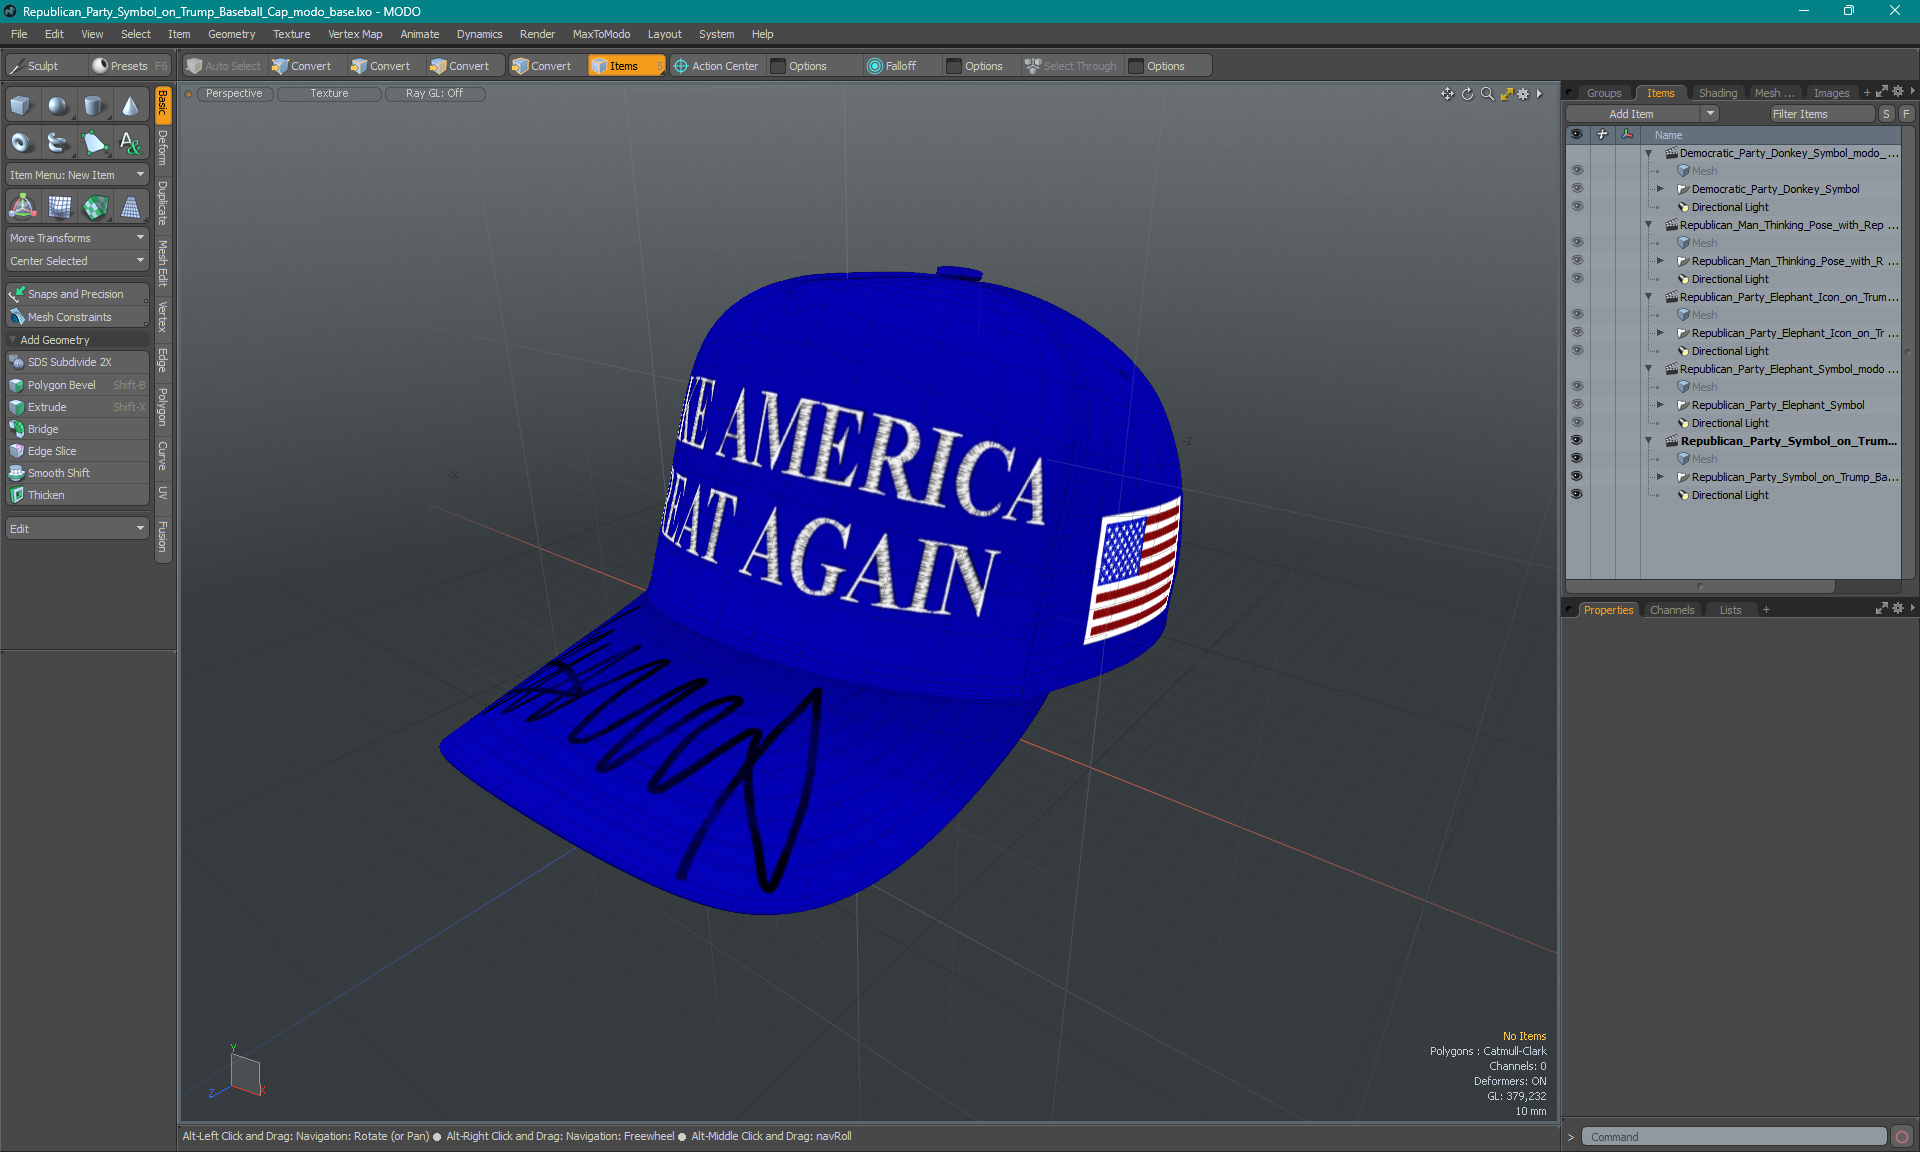Click the grid plane icon
This screenshot has height=1152, width=1920.
60,207
